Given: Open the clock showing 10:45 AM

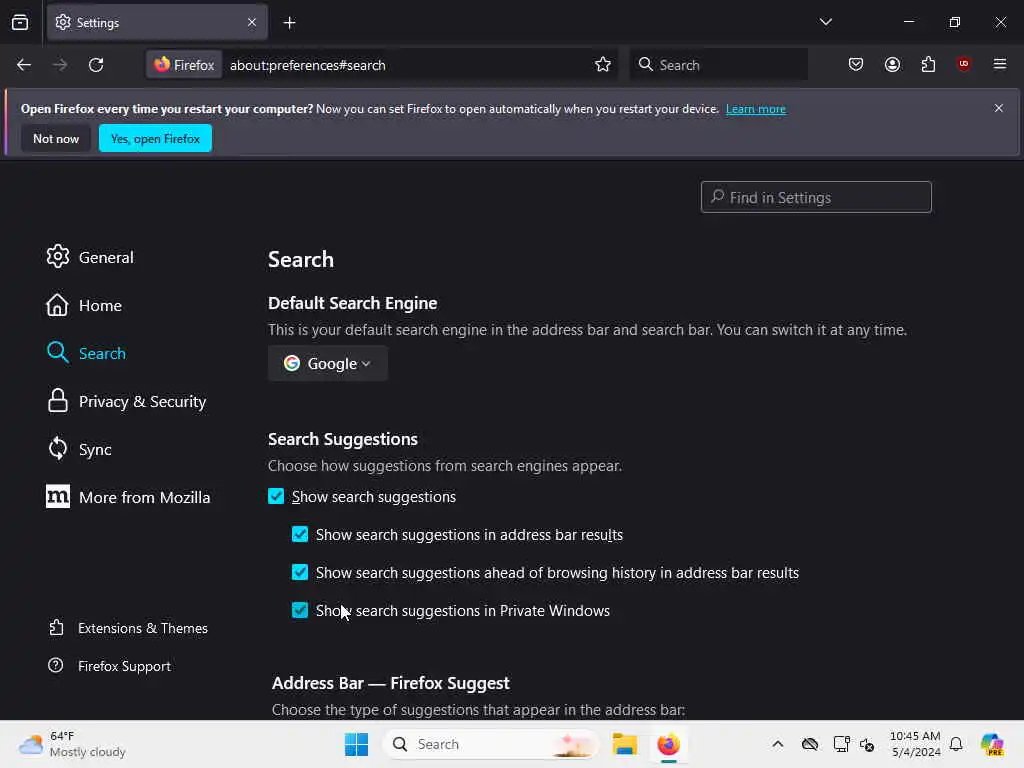Looking at the screenshot, I should (x=915, y=744).
